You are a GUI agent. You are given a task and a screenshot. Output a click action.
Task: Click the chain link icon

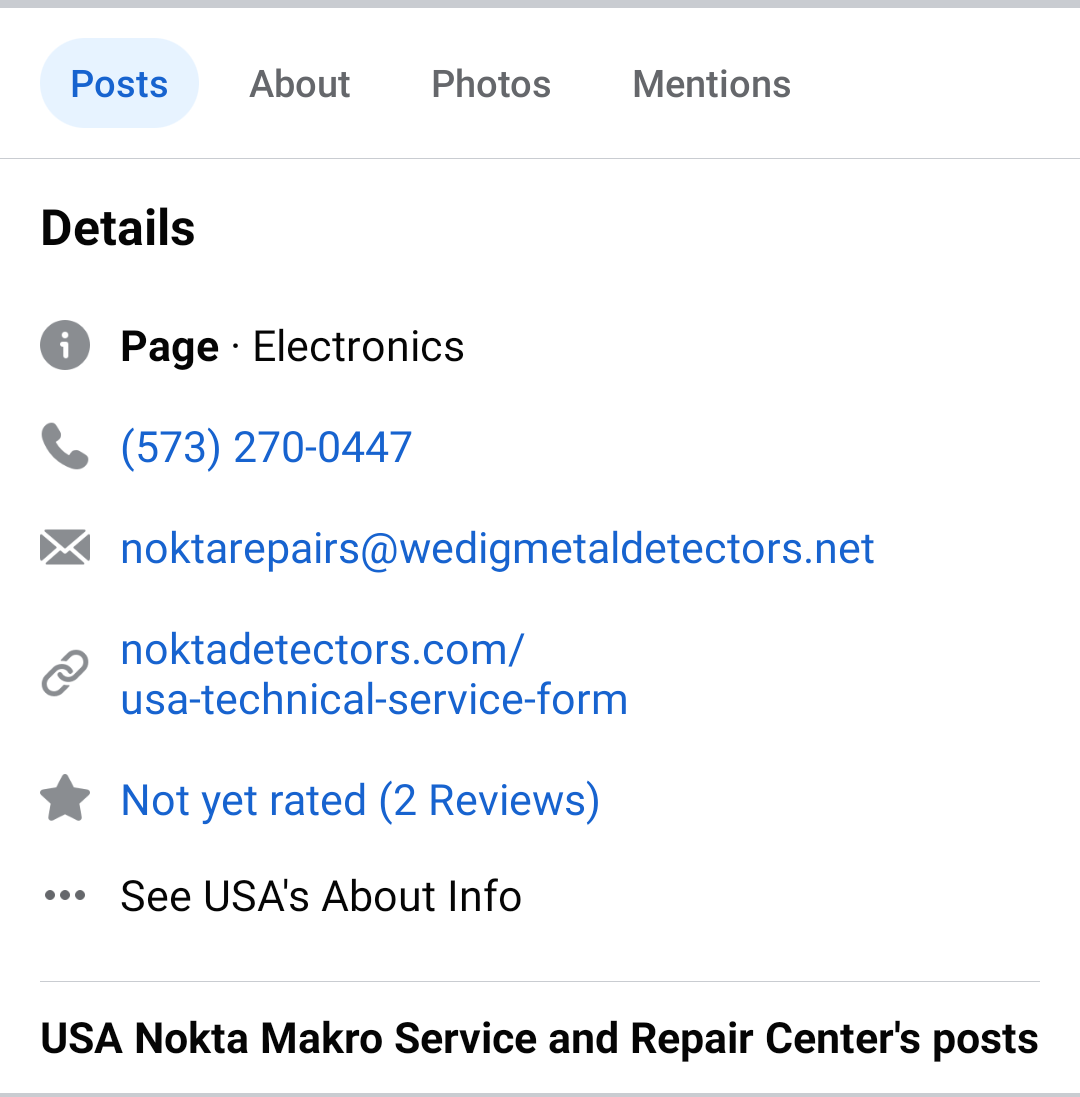click(65, 673)
